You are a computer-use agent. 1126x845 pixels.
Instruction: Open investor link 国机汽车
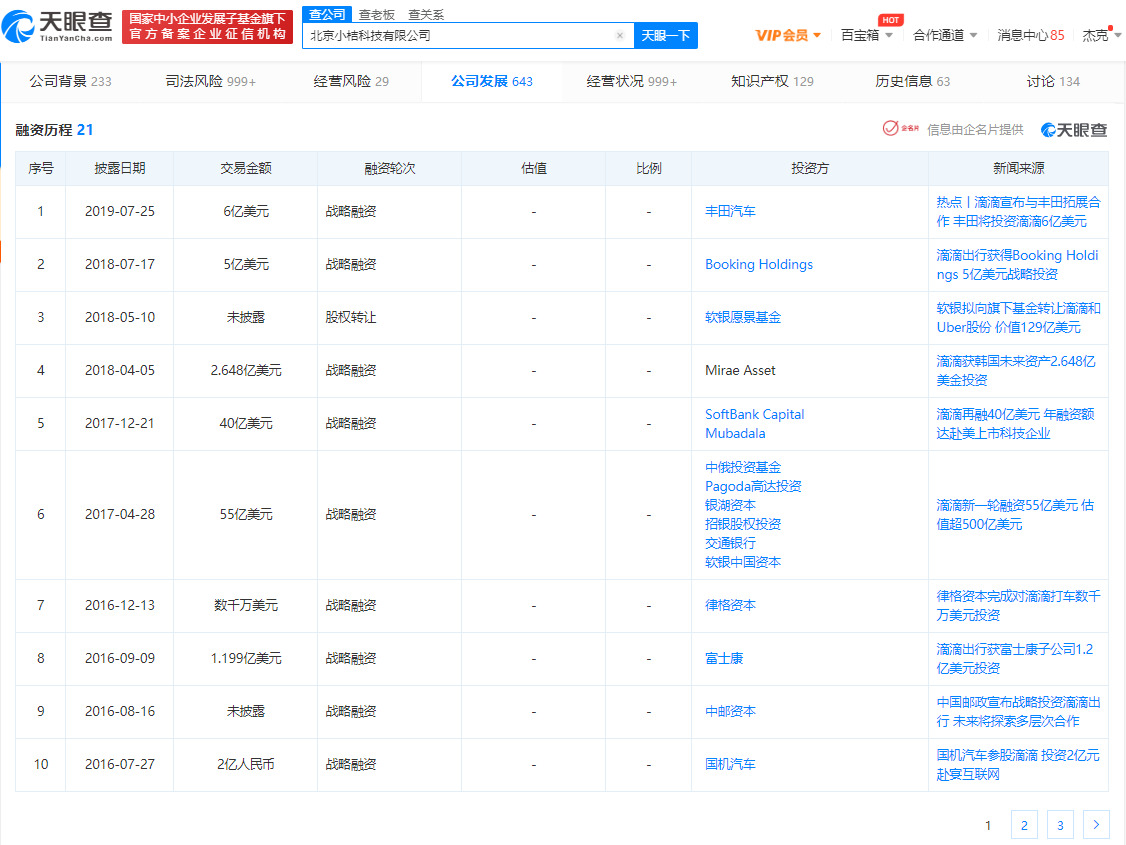tap(730, 765)
